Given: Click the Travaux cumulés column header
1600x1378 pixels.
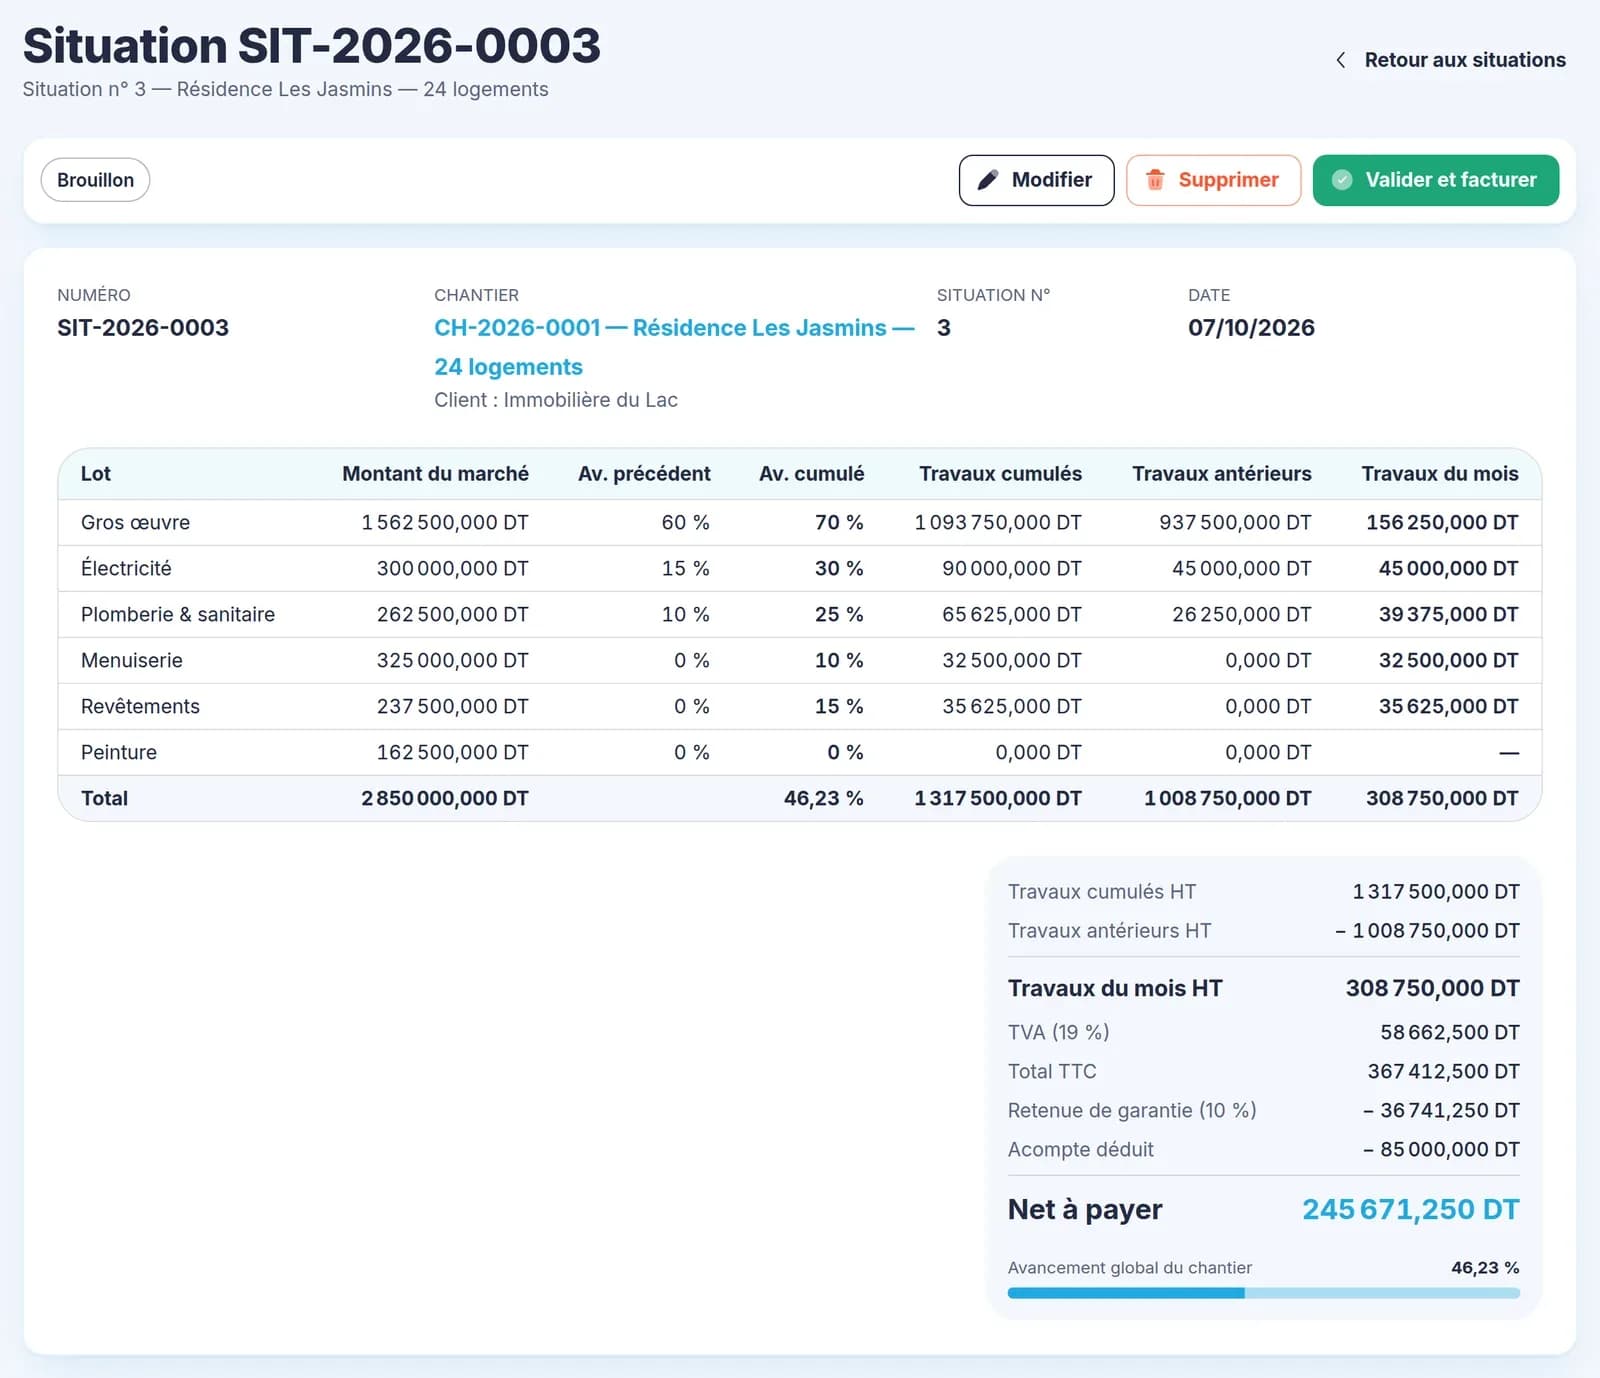Looking at the screenshot, I should [1000, 474].
